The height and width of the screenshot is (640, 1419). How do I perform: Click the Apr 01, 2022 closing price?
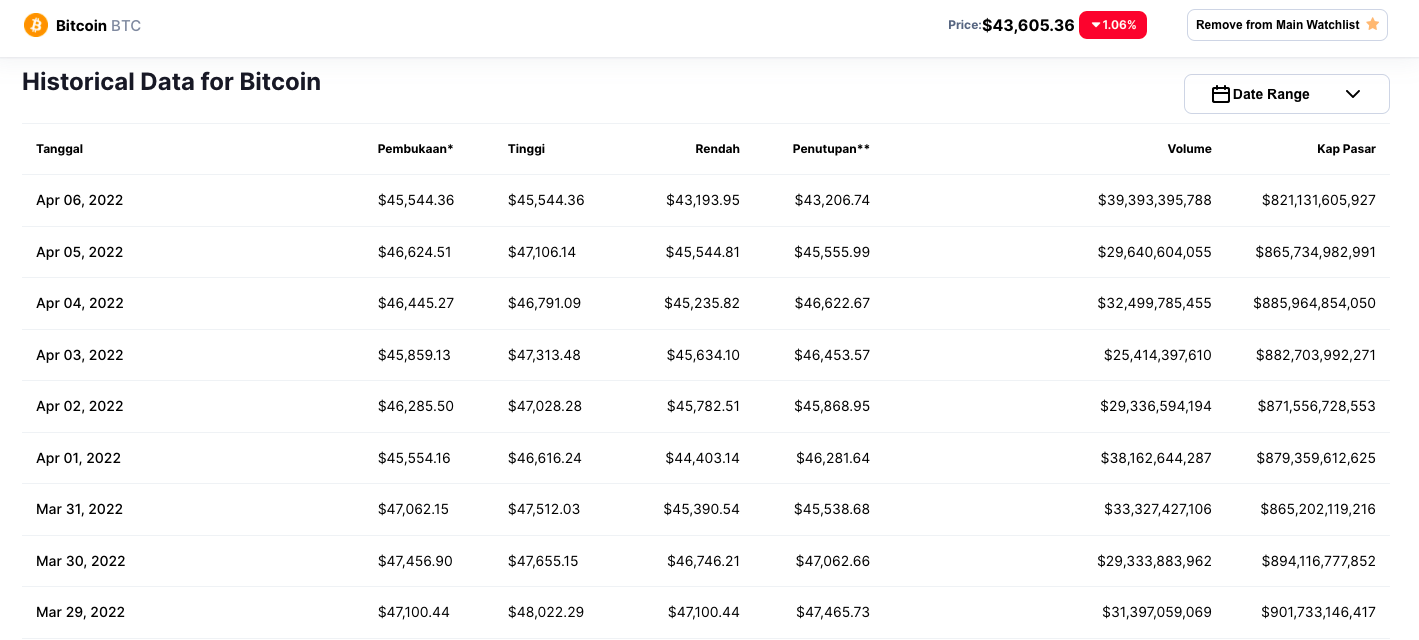coord(832,458)
